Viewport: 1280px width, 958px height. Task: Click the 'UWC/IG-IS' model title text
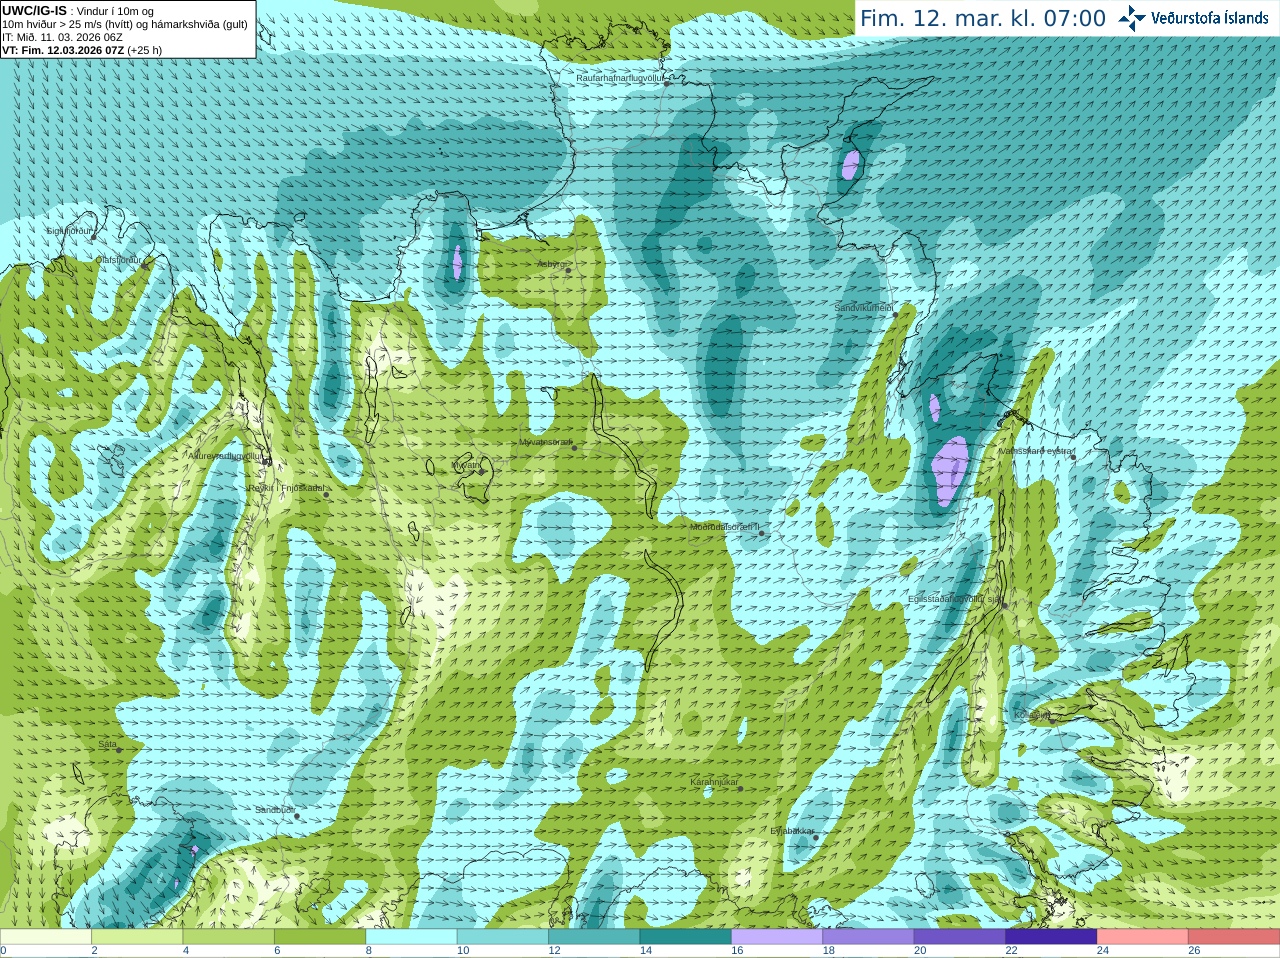[x=34, y=10]
